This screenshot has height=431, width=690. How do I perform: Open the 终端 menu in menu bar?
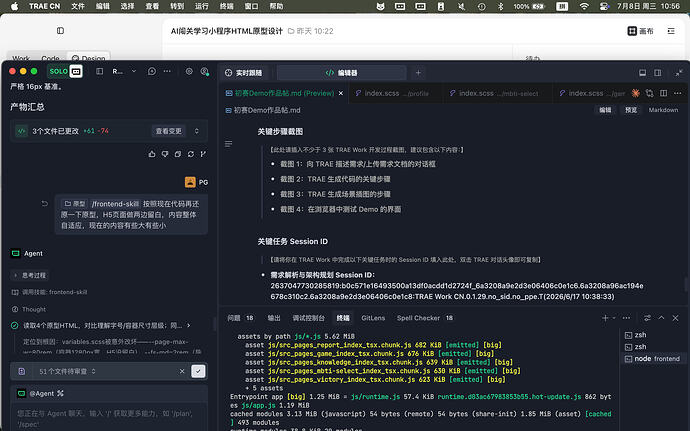(x=227, y=6)
